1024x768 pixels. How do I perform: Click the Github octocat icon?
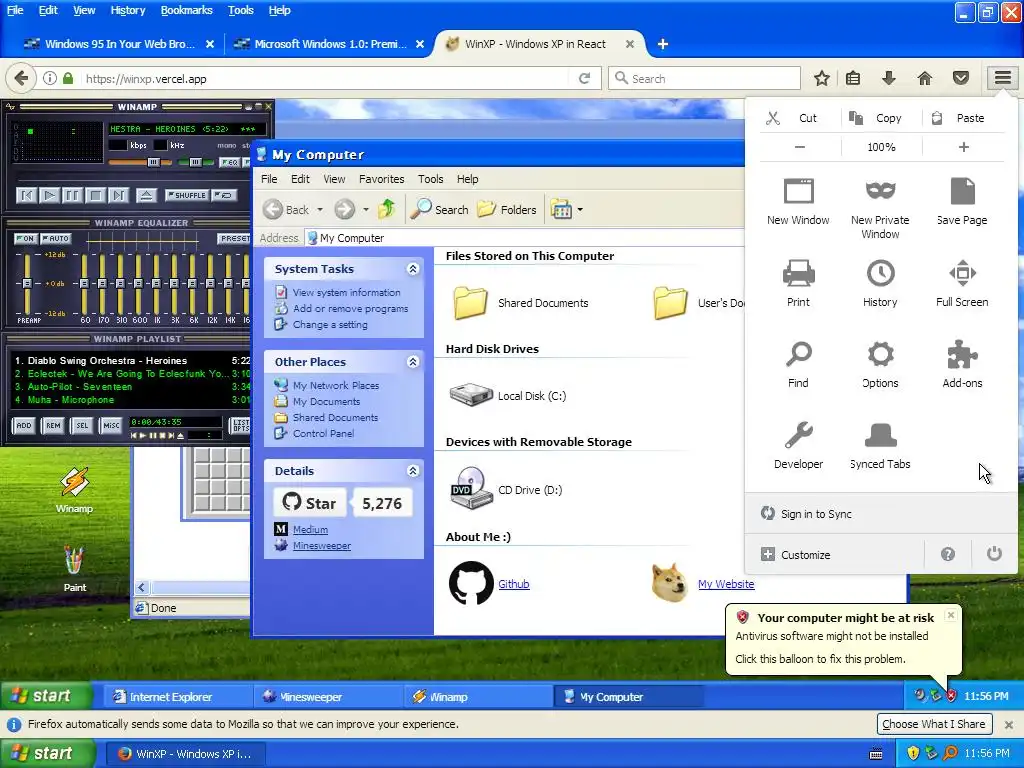tap(471, 583)
